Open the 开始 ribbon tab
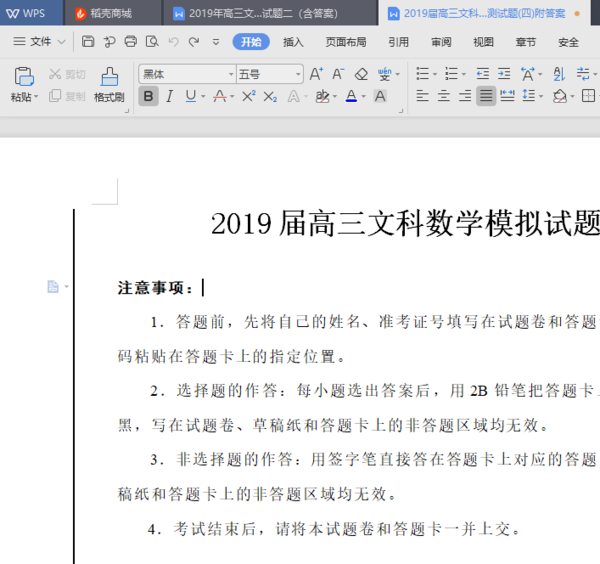600x564 pixels. (251, 41)
